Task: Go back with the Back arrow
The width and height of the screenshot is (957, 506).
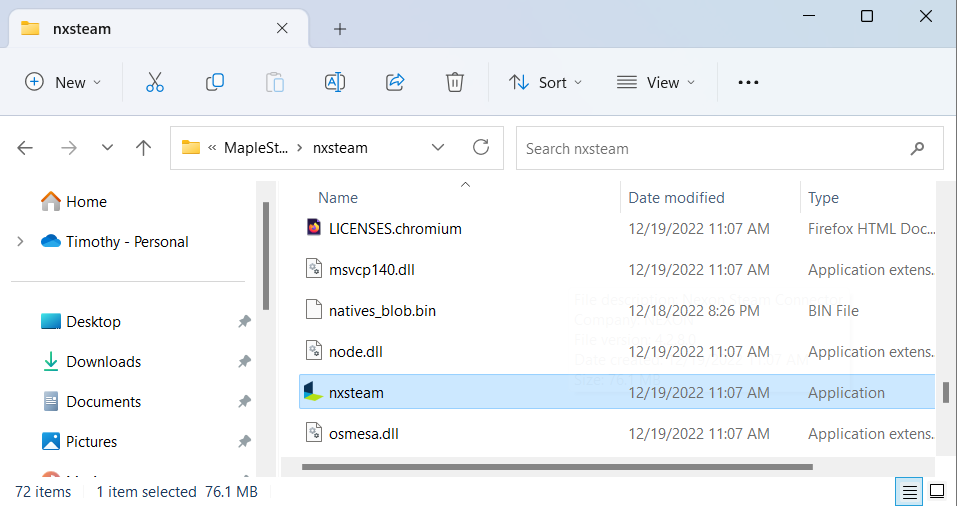Action: (25, 148)
